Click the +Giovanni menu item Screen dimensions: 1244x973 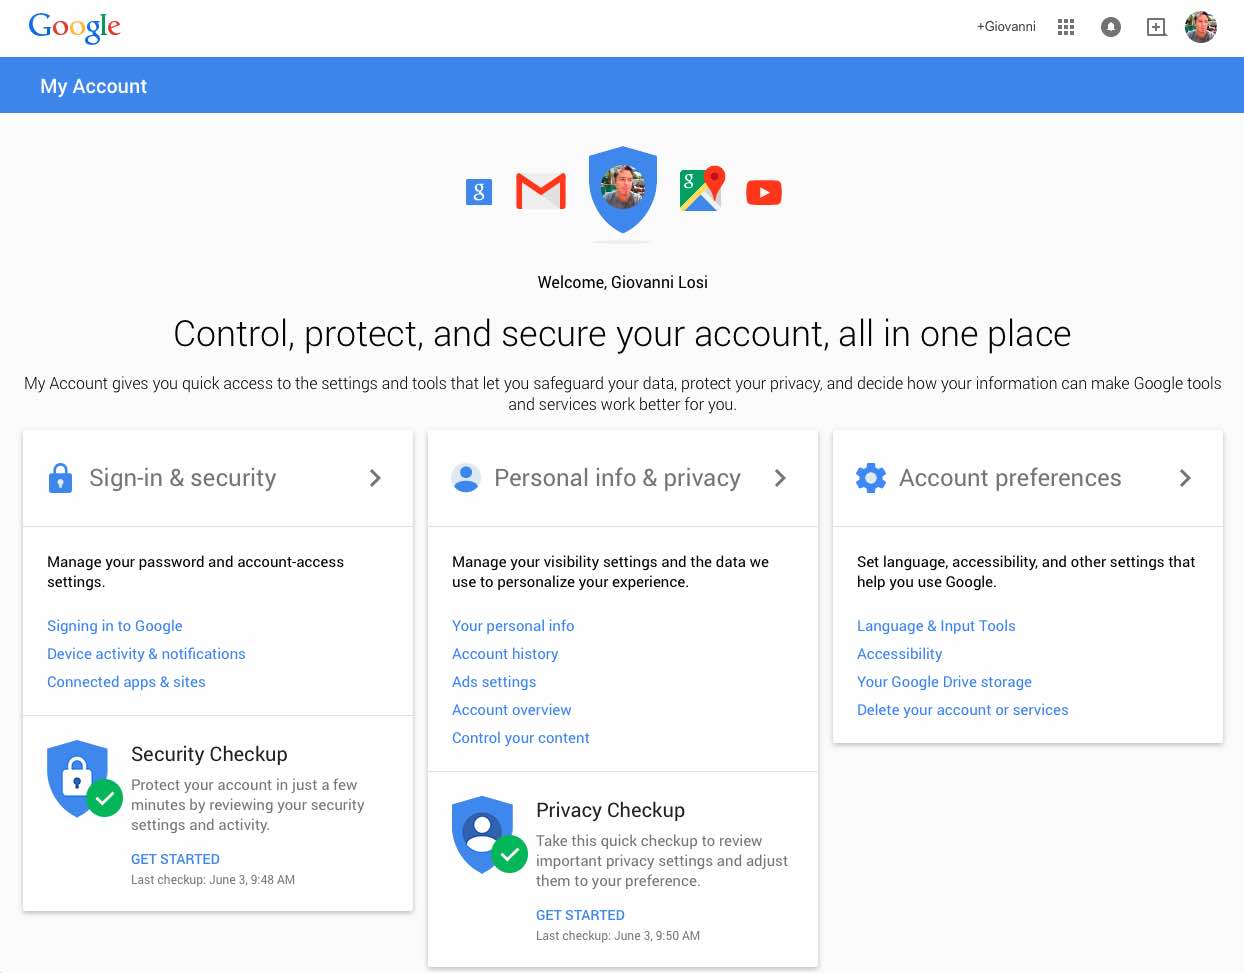tap(1006, 27)
